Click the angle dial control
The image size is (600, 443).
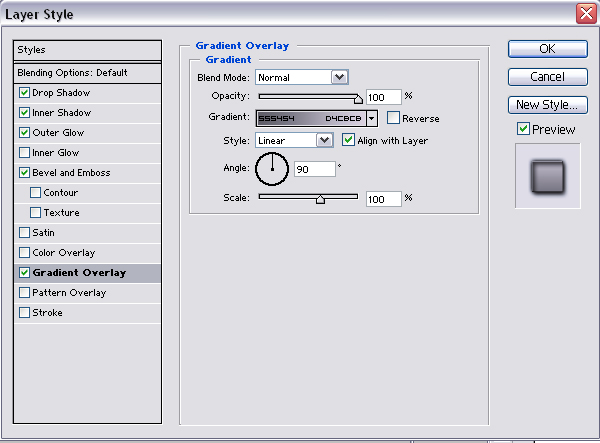click(271, 169)
